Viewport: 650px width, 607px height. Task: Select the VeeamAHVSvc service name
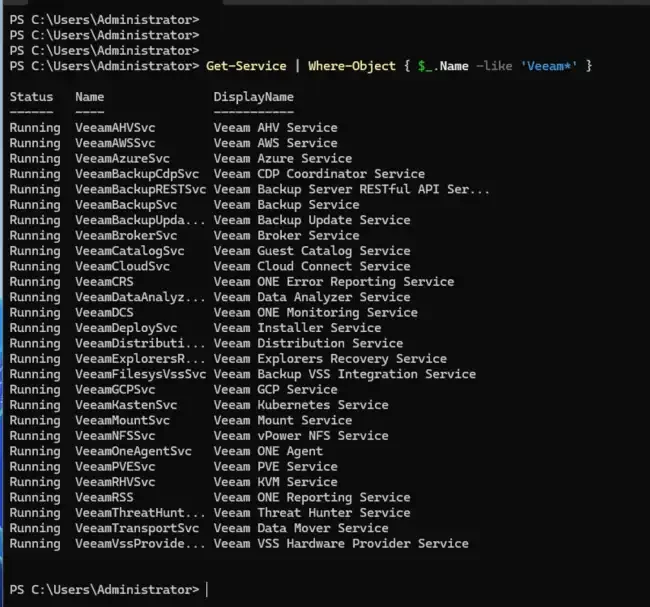115,128
